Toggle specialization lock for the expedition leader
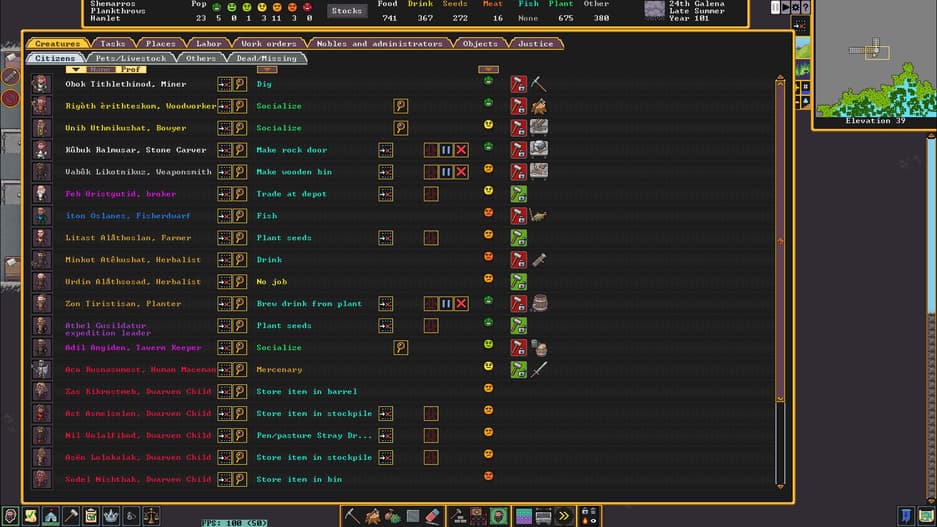The height and width of the screenshot is (527, 937). (518, 326)
